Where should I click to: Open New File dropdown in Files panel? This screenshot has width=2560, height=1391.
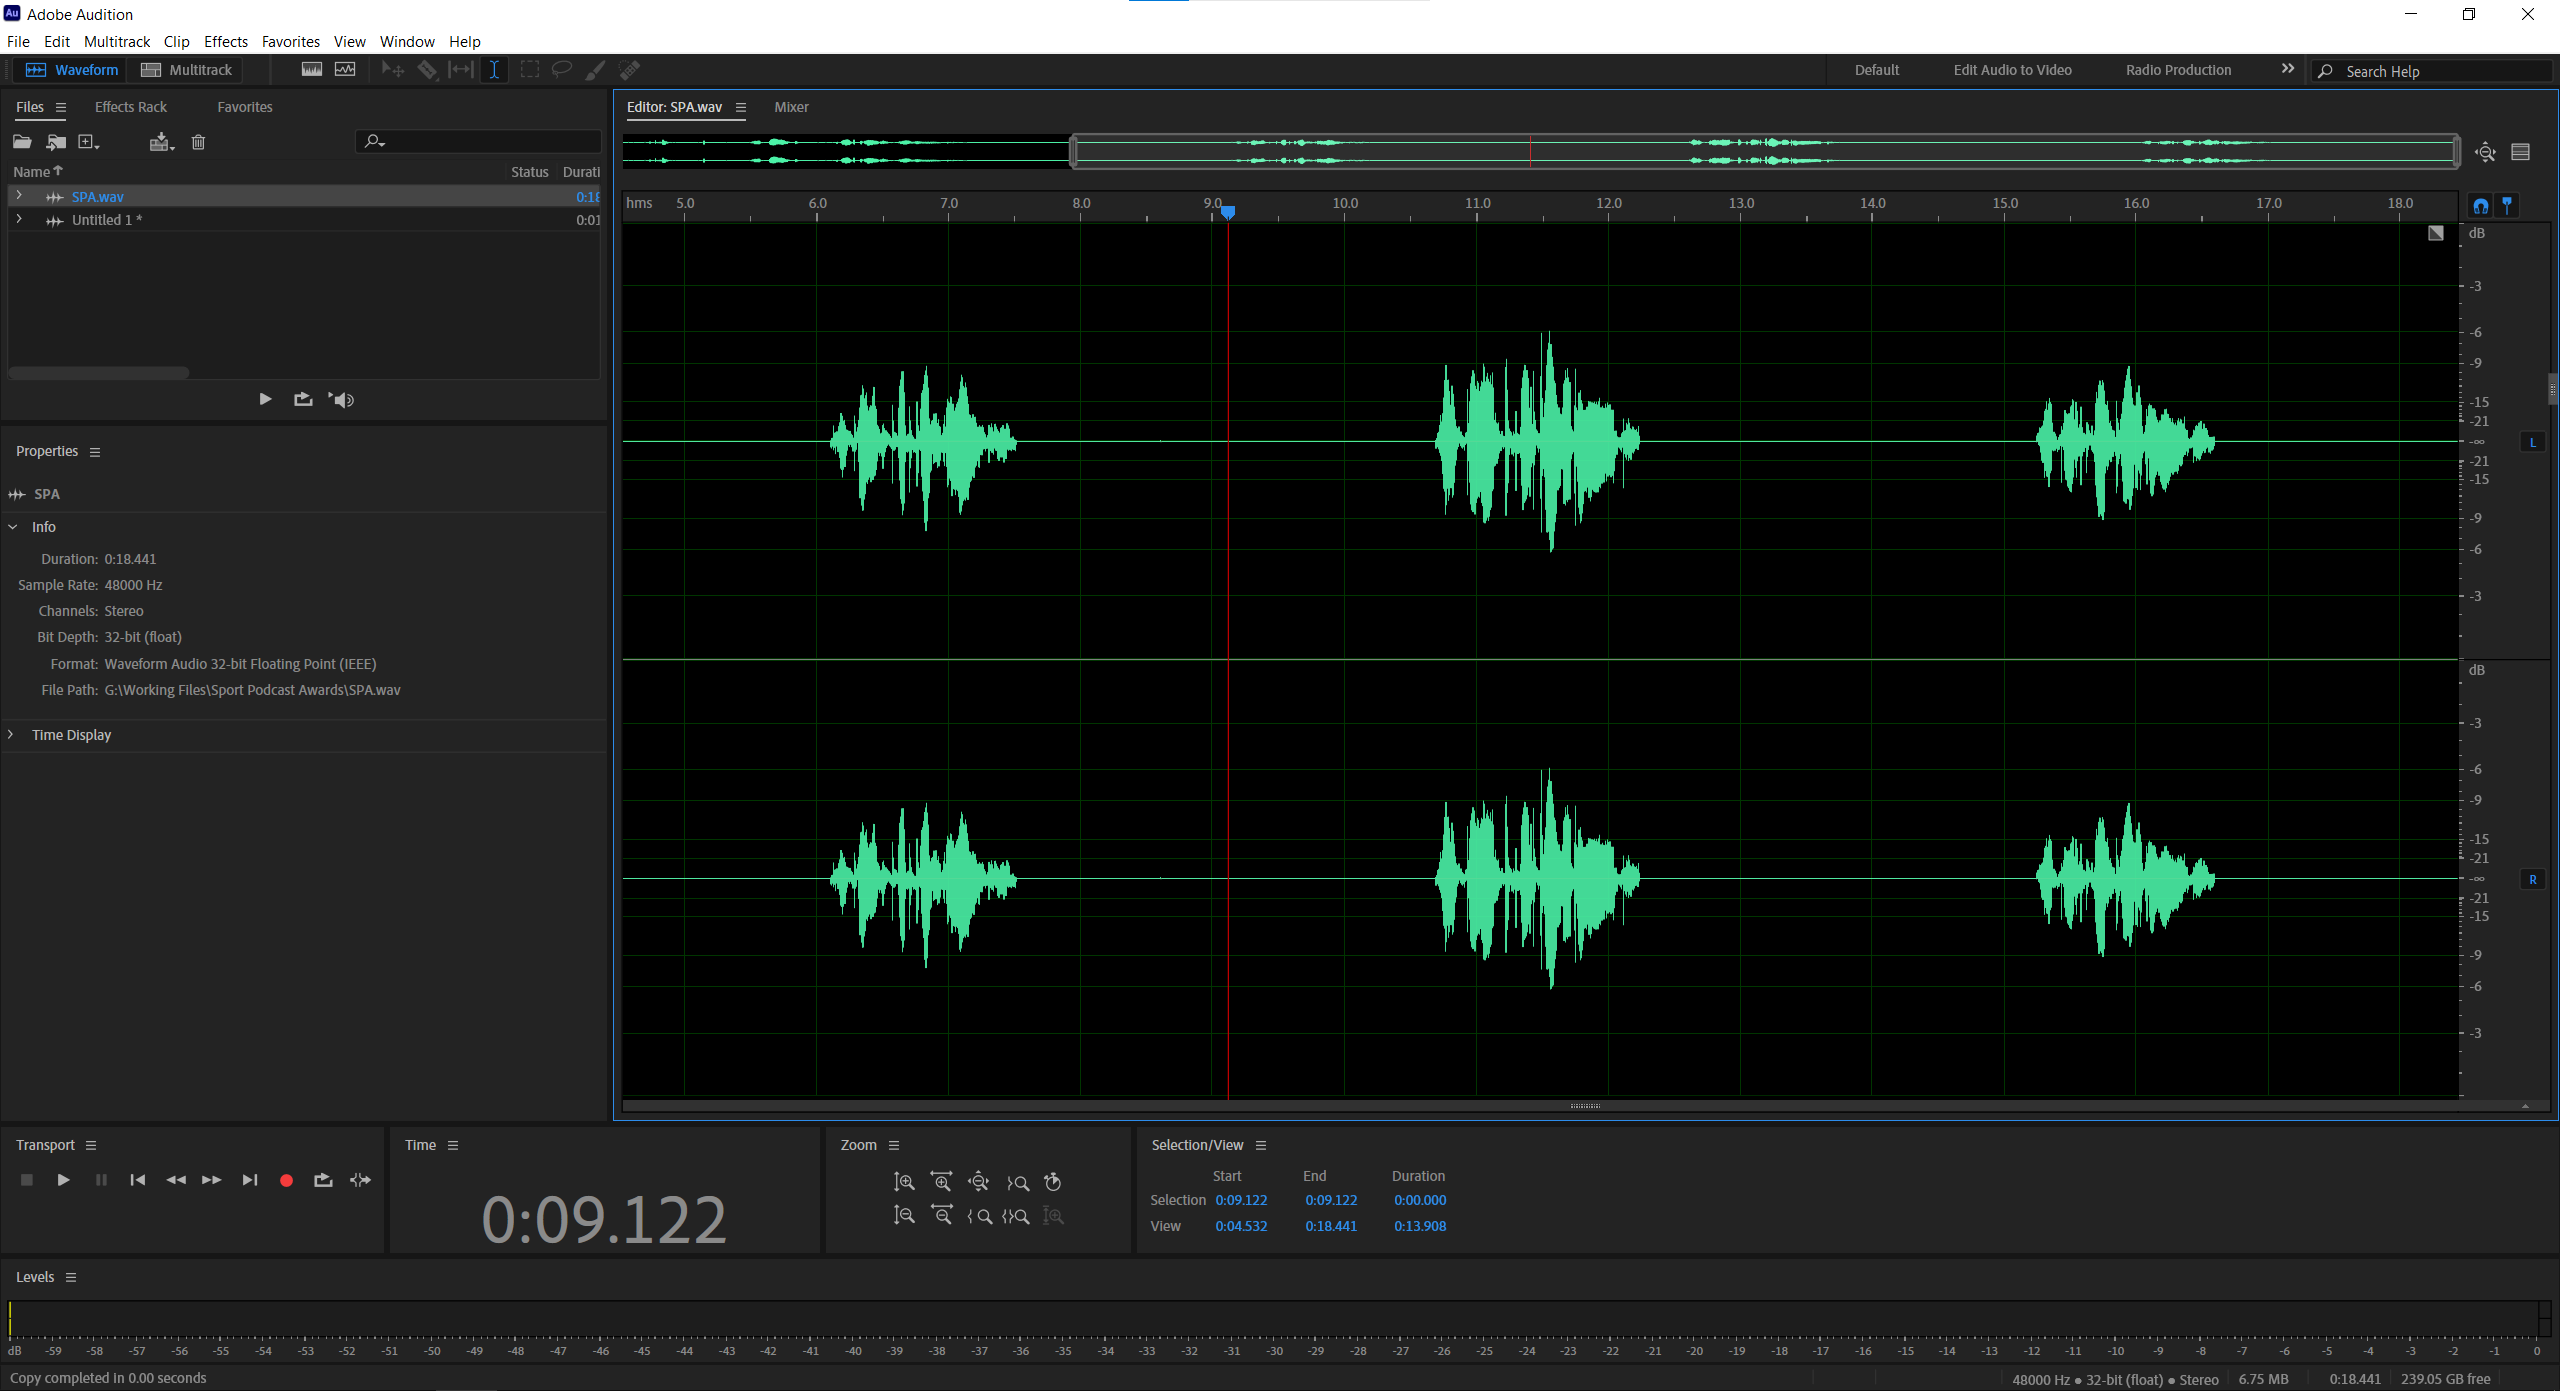click(89, 142)
